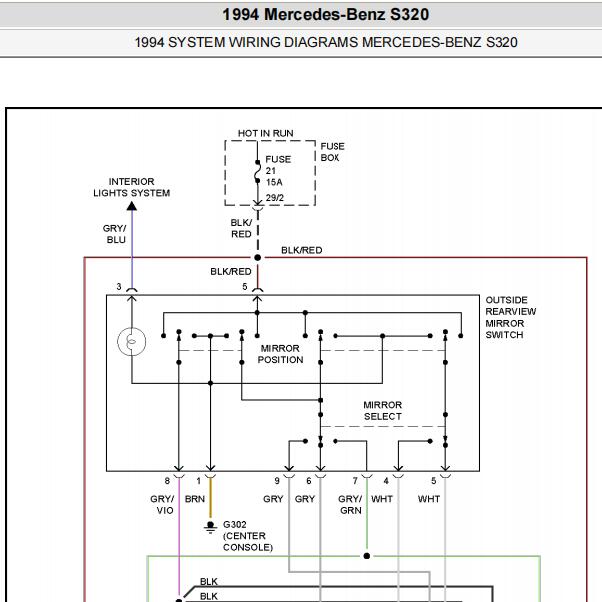Click the 'BRN' wire label
The width and height of the screenshot is (602, 602).
(x=195, y=499)
